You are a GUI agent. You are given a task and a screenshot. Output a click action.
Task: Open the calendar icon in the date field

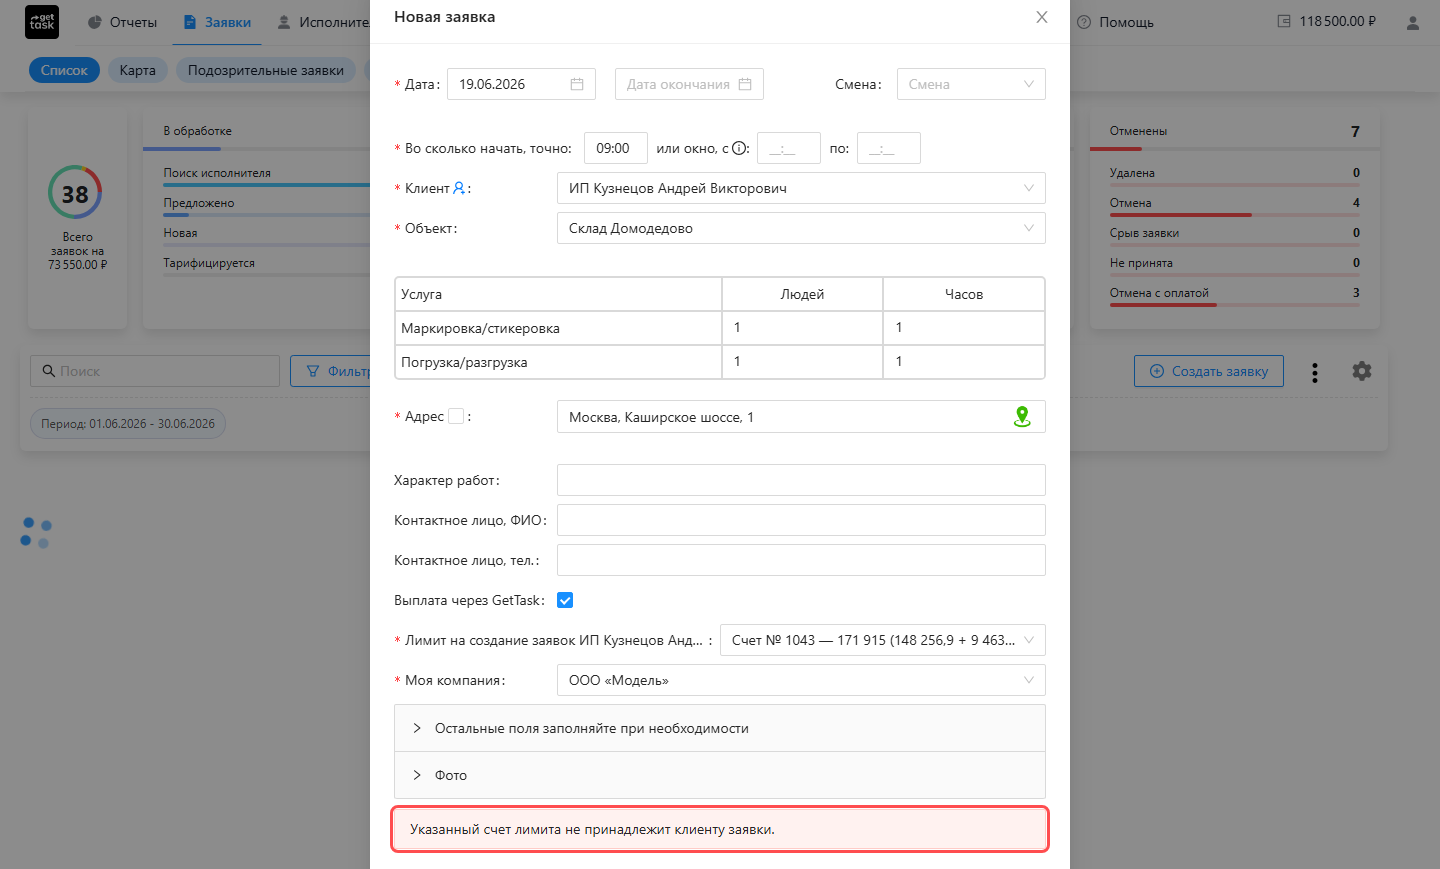(577, 84)
